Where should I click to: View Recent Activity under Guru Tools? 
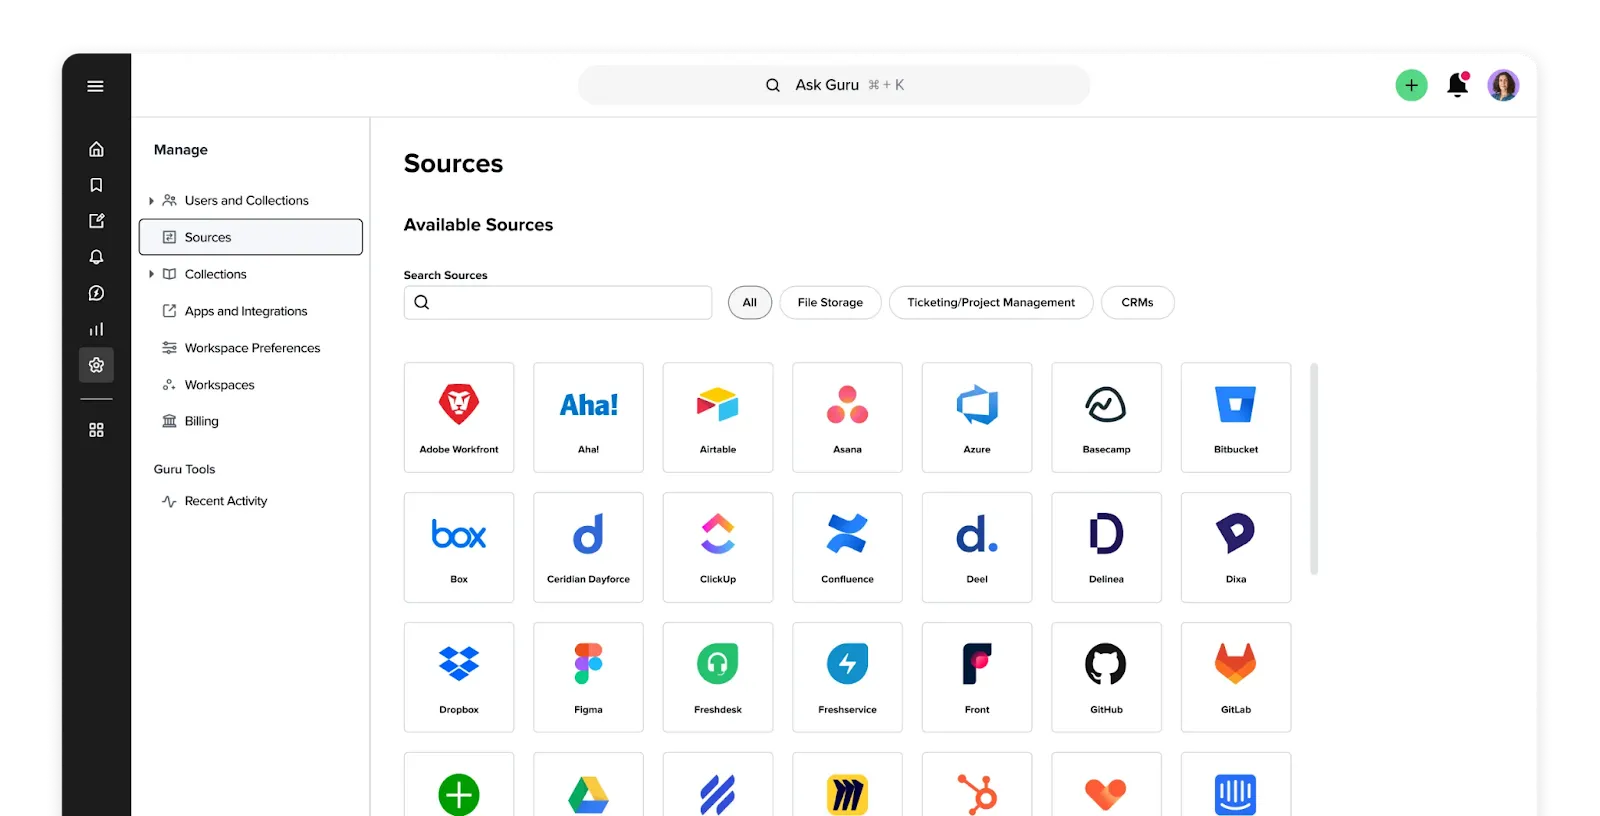[225, 501]
